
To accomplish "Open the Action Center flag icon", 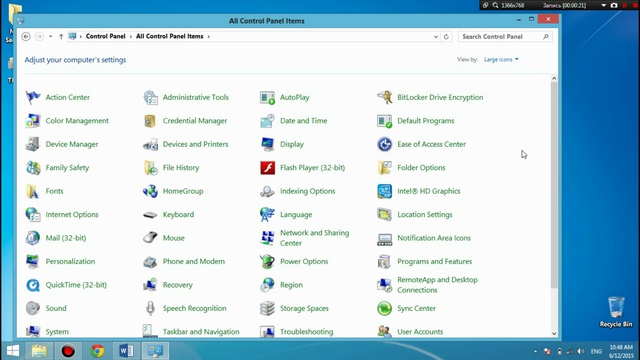I will point(33,97).
